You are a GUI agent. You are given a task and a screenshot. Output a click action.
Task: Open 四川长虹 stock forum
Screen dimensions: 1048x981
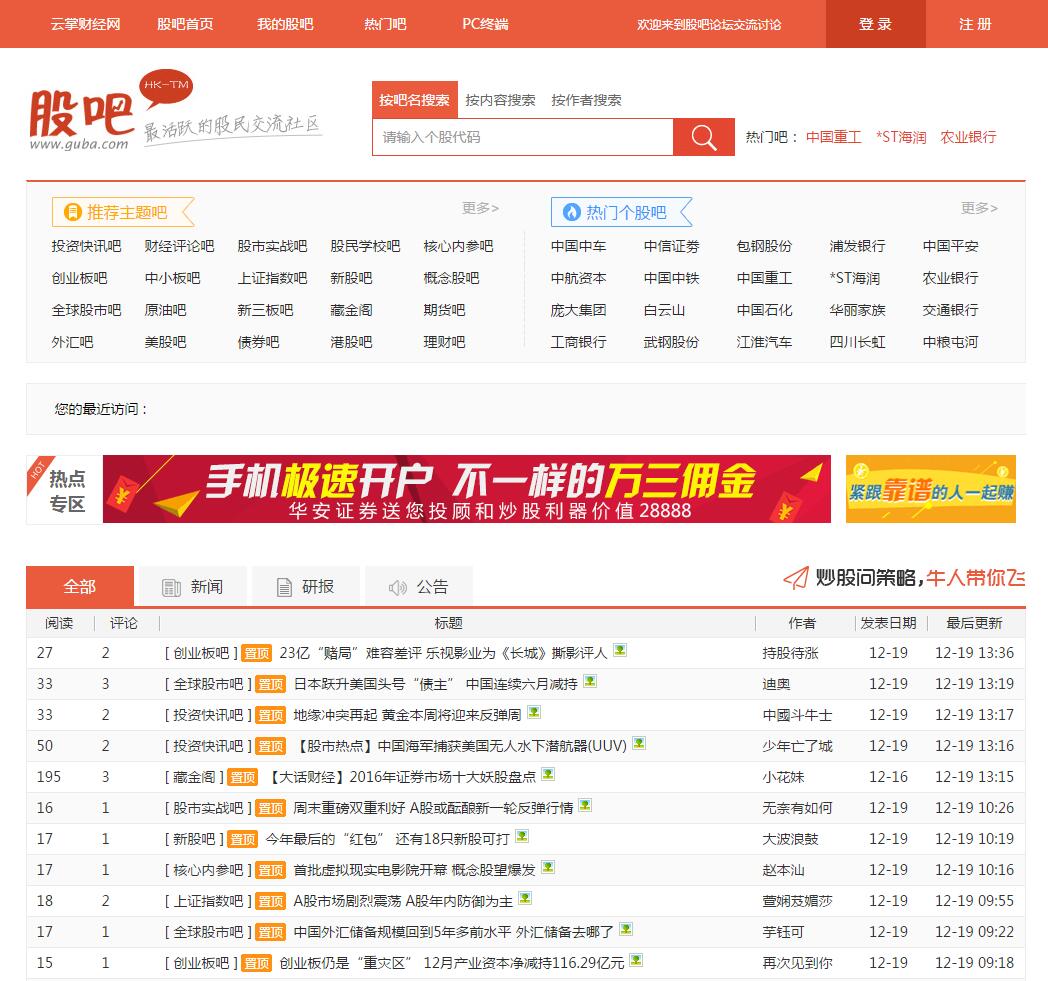[858, 342]
